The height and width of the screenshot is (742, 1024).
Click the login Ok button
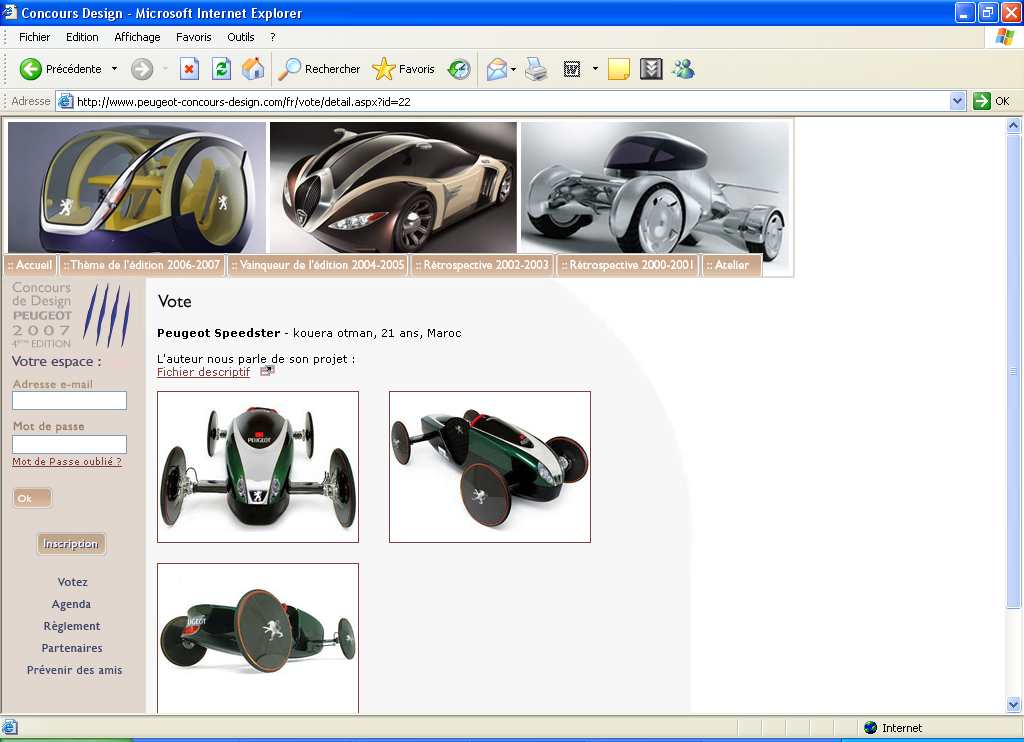pos(31,498)
